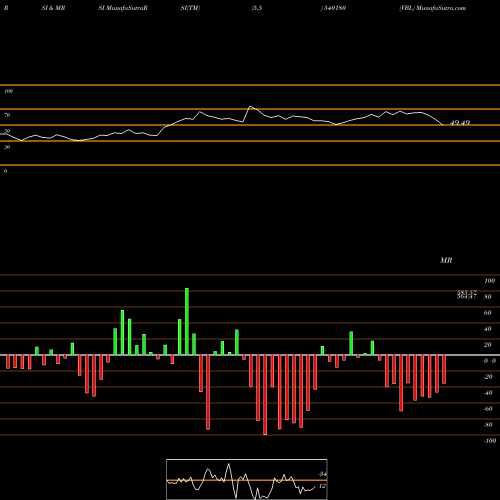Click the '(VBL) MunafaSutra.com' label
This screenshot has height=500, width=500.
432,8
